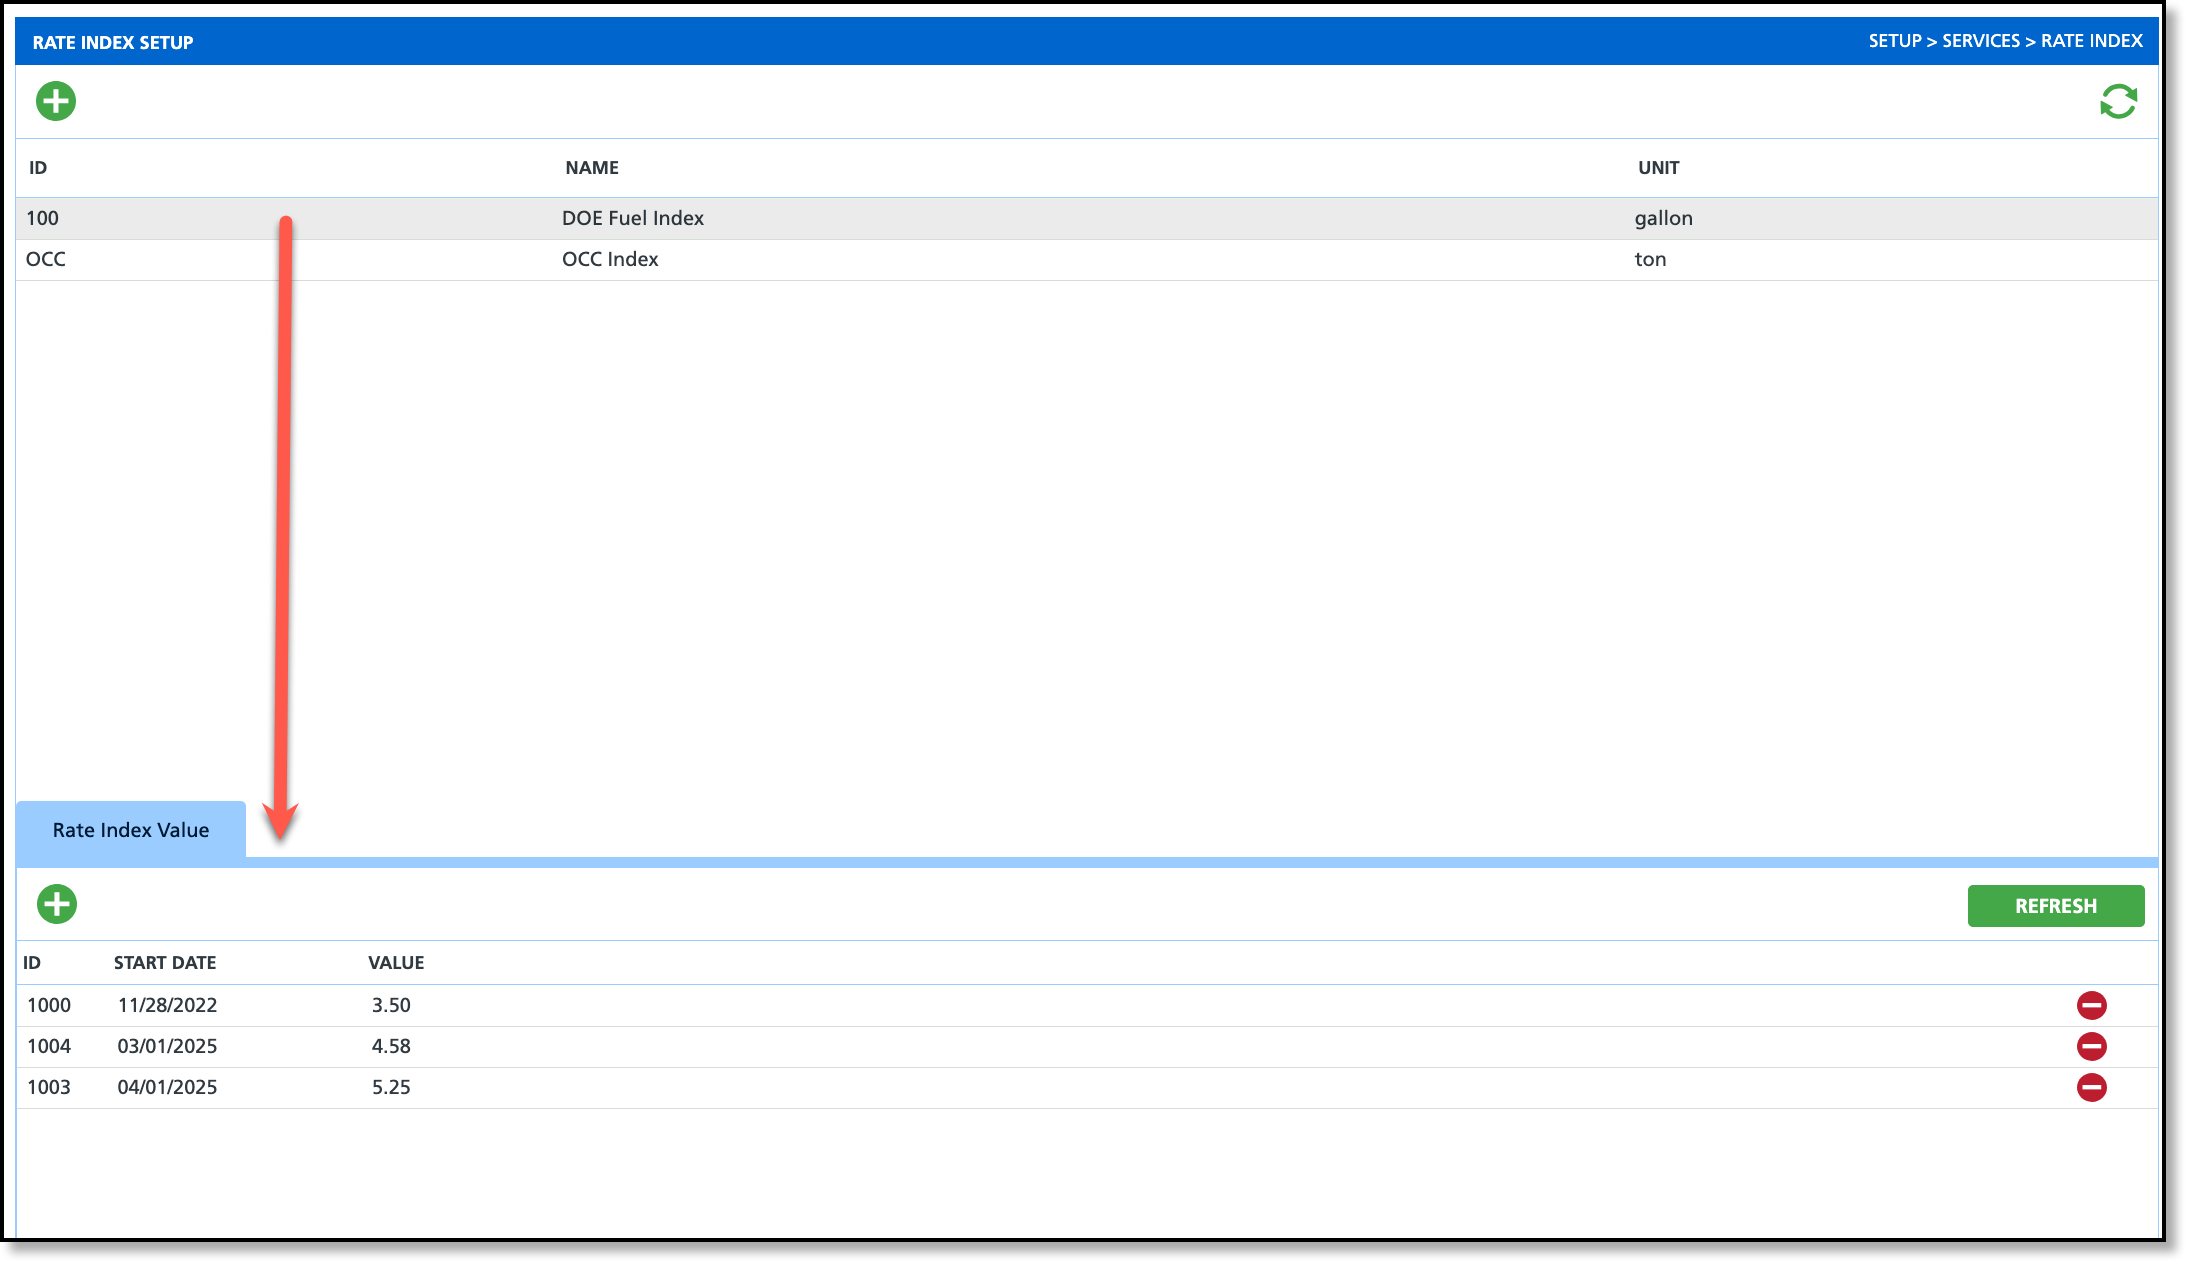Click the green circular refresh arrows icon
This screenshot has width=2186, height=1262.
(2118, 101)
